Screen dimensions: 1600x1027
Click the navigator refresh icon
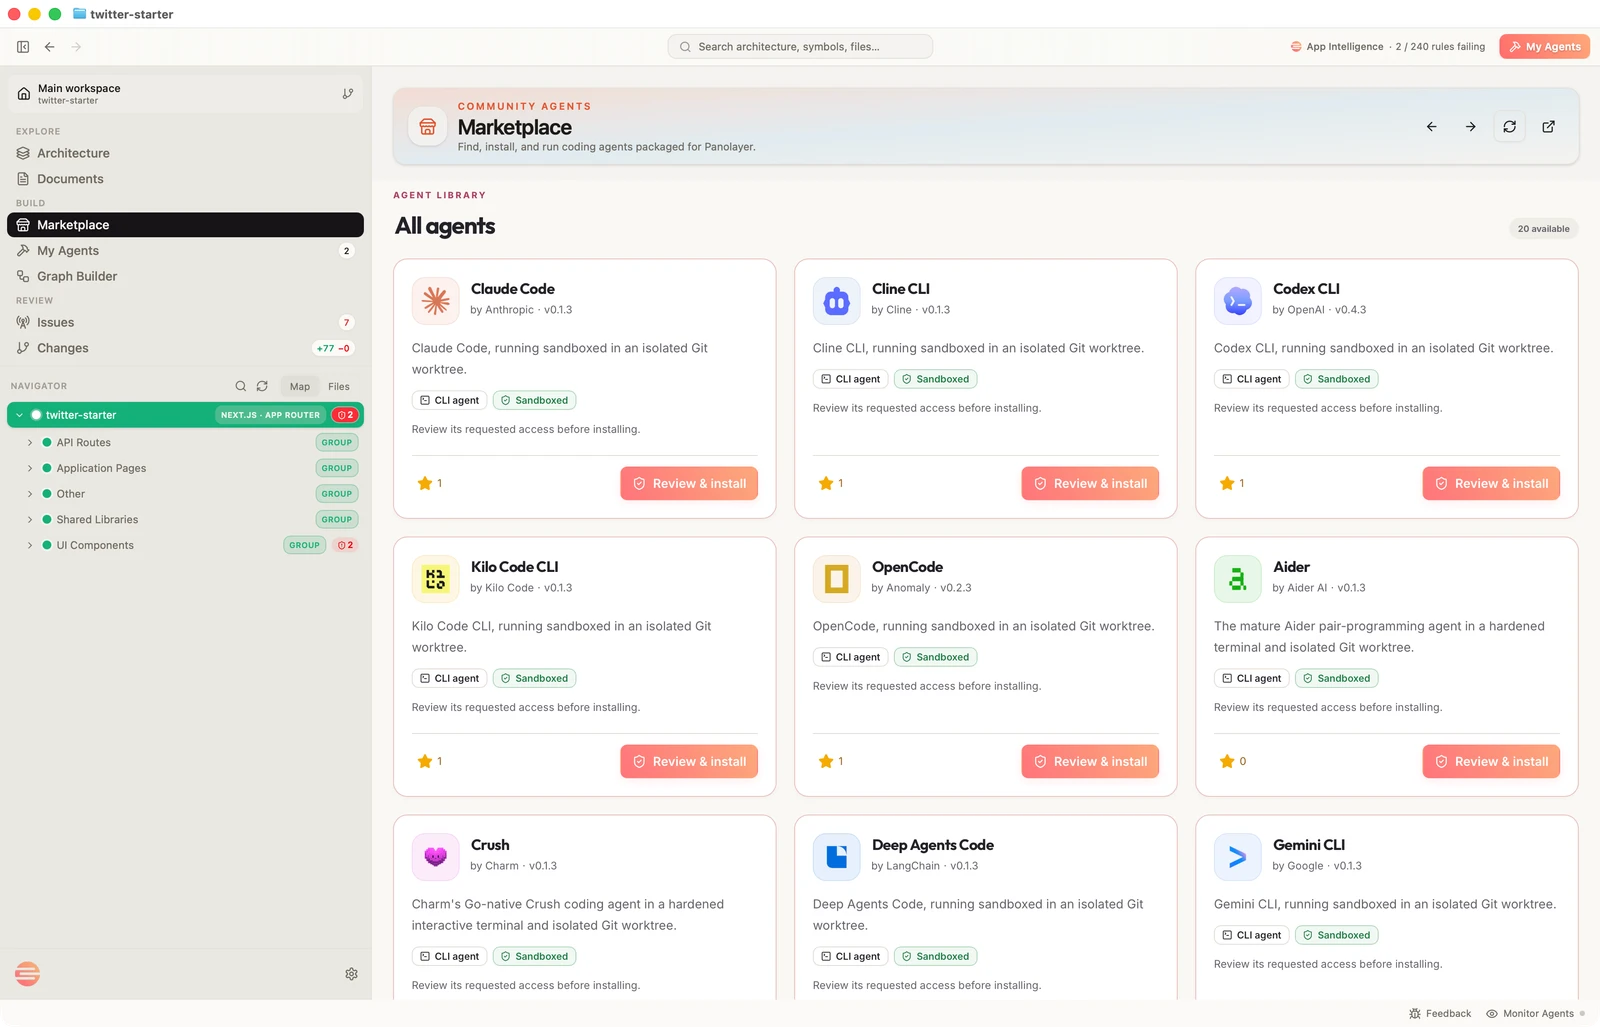(x=262, y=386)
